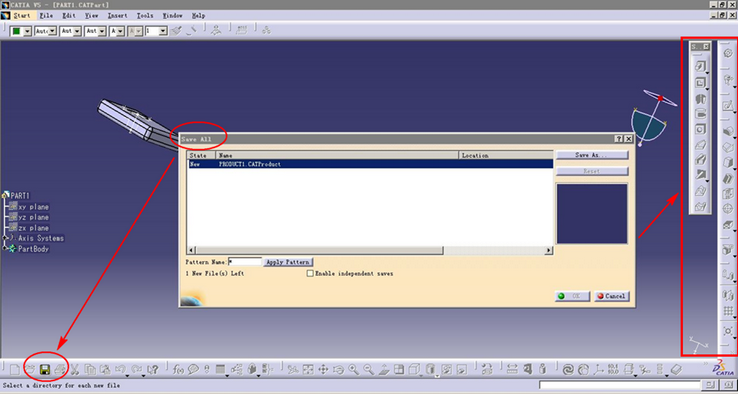
Task: Click the file list right scroll arrow
Action: 548,250
